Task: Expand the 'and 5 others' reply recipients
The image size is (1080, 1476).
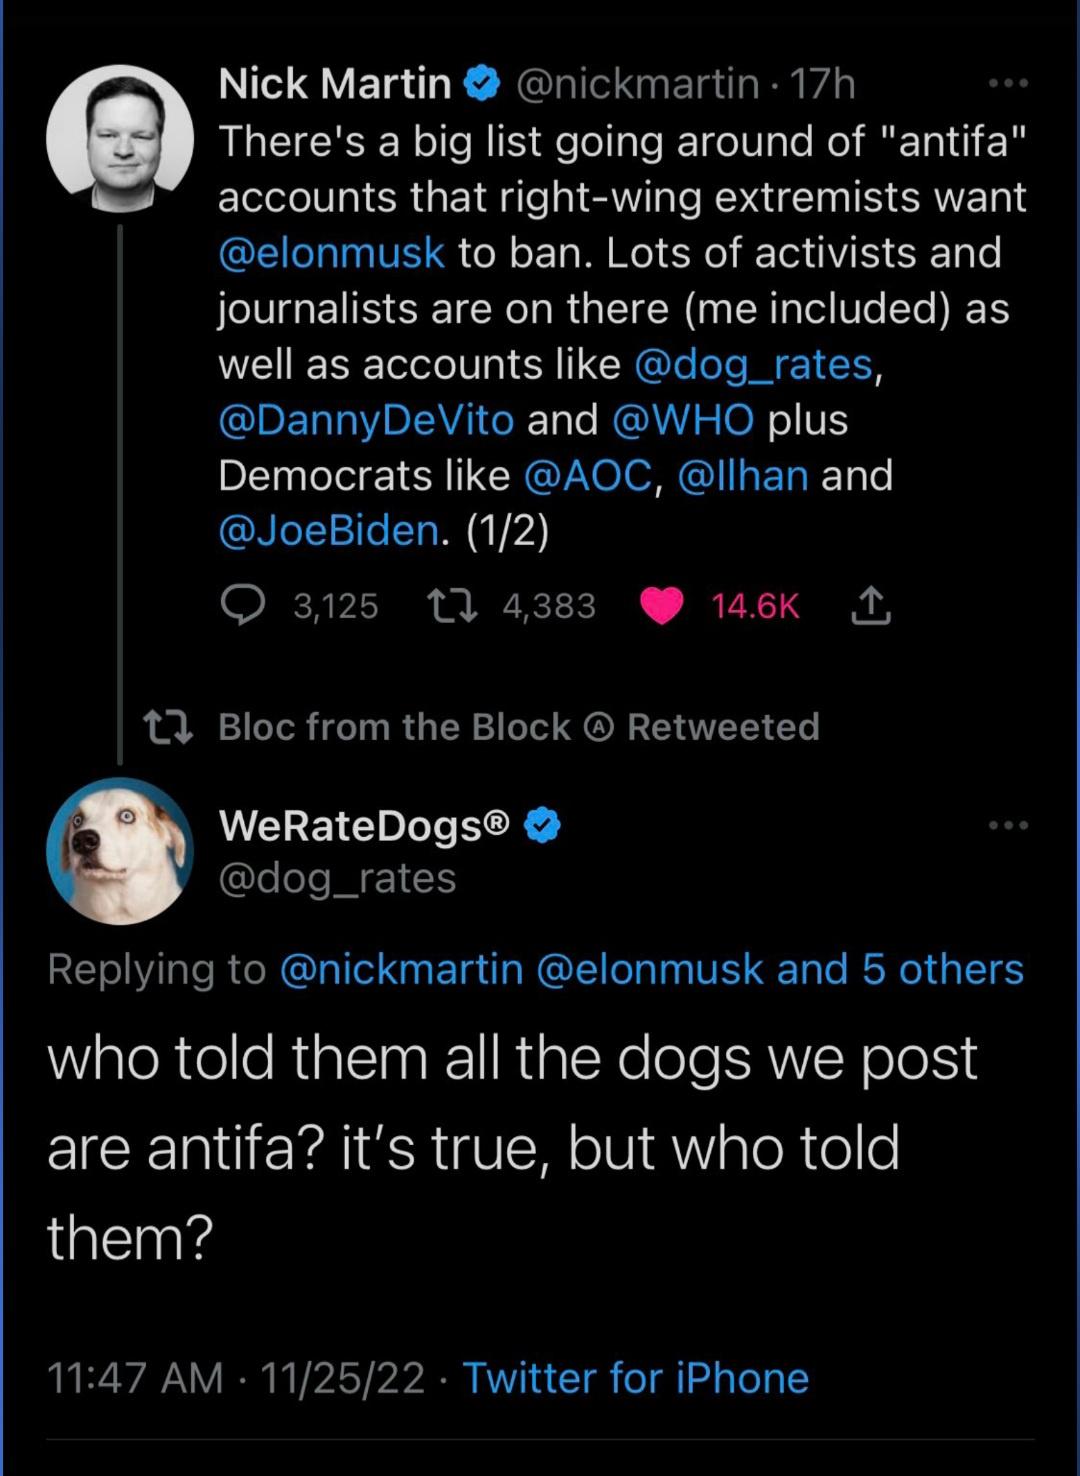Action: click(x=900, y=969)
